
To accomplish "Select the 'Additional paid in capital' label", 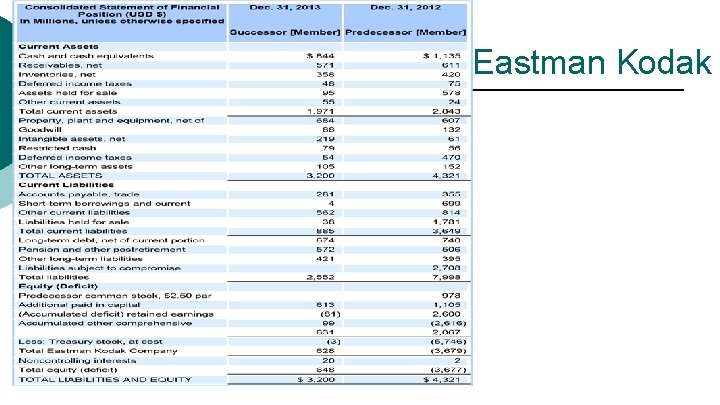I will (x=79, y=305).
